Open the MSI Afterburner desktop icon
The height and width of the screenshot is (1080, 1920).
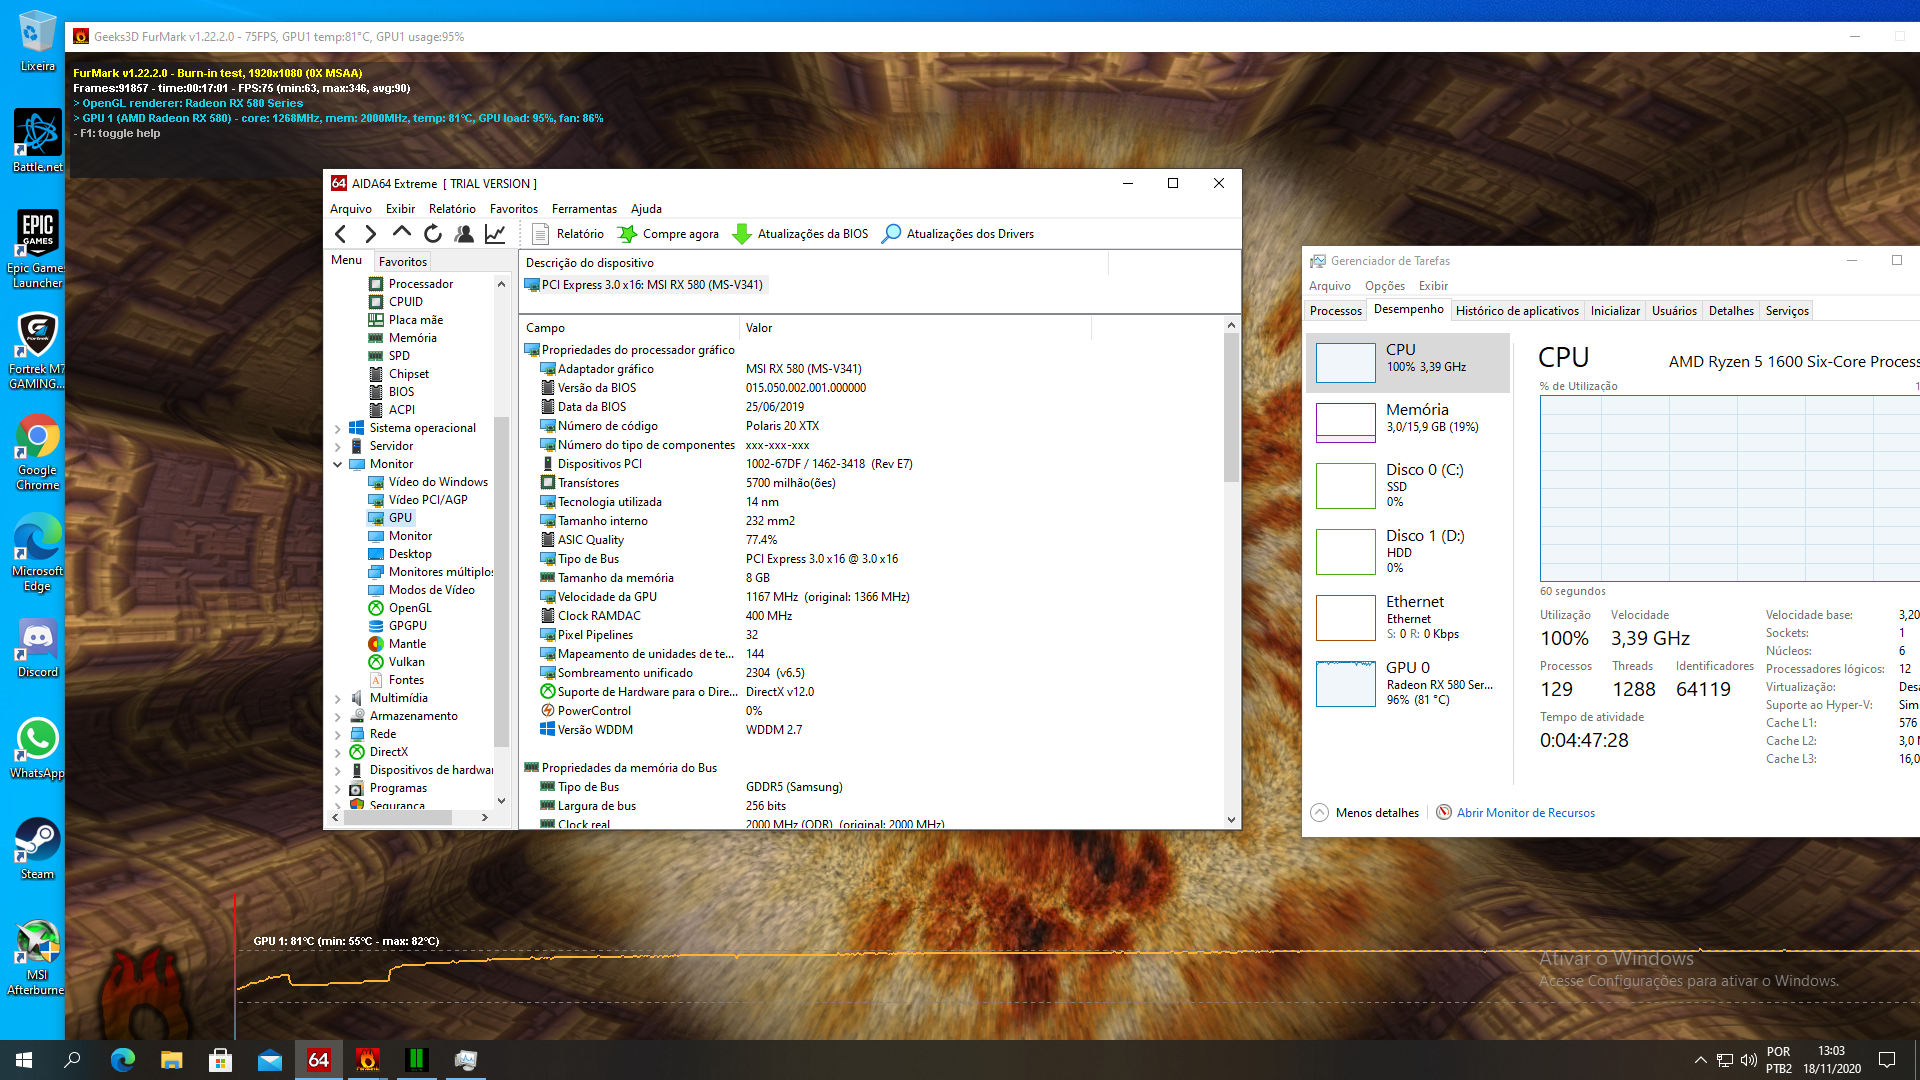point(37,958)
